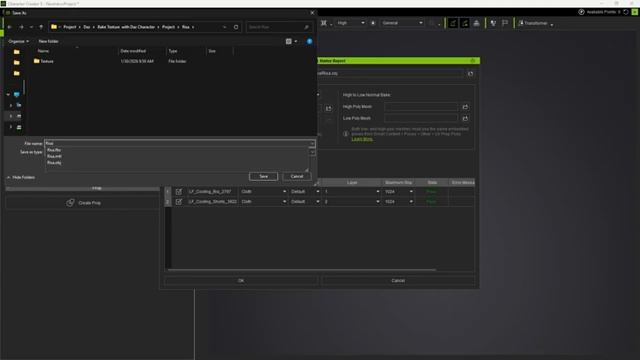Sort files by Name column
640x360 pixels.
pyautogui.click(x=43, y=51)
